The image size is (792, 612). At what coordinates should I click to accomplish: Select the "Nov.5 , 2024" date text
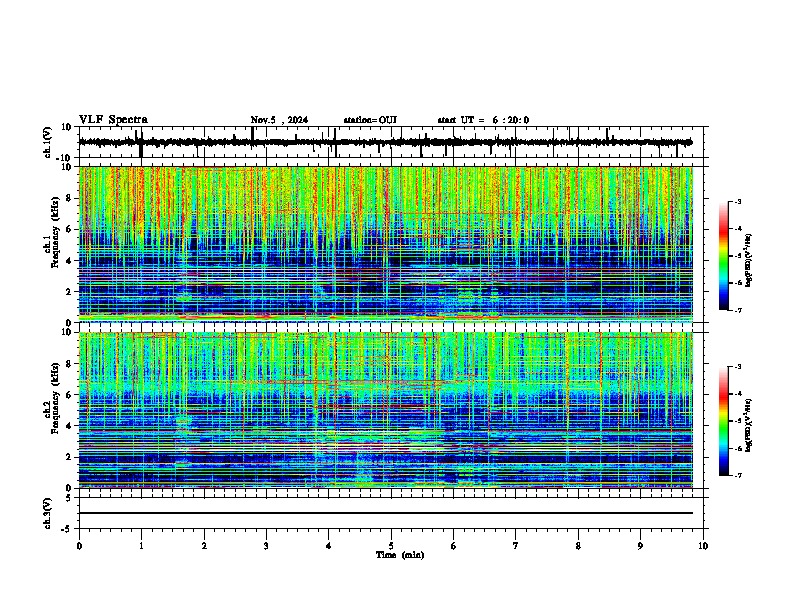pyautogui.click(x=279, y=120)
